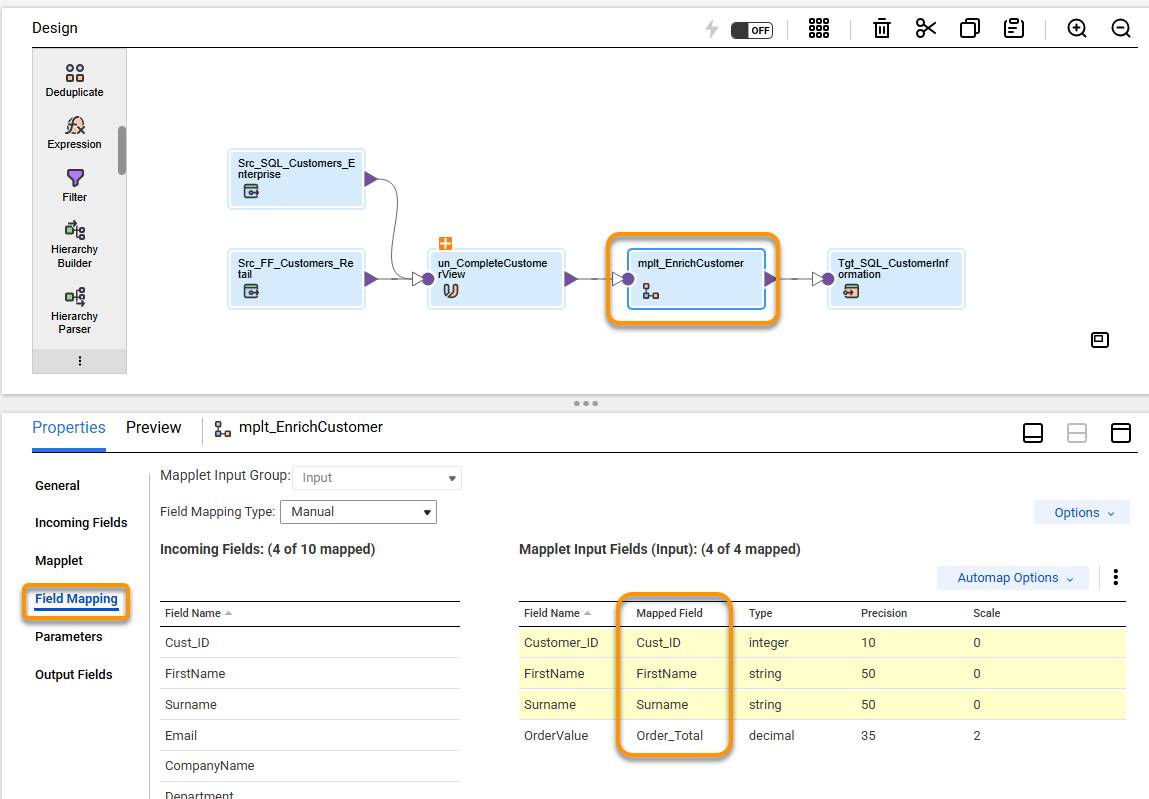This screenshot has width=1149, height=799.
Task: Click the scissors cut icon
Action: pyautogui.click(x=926, y=29)
